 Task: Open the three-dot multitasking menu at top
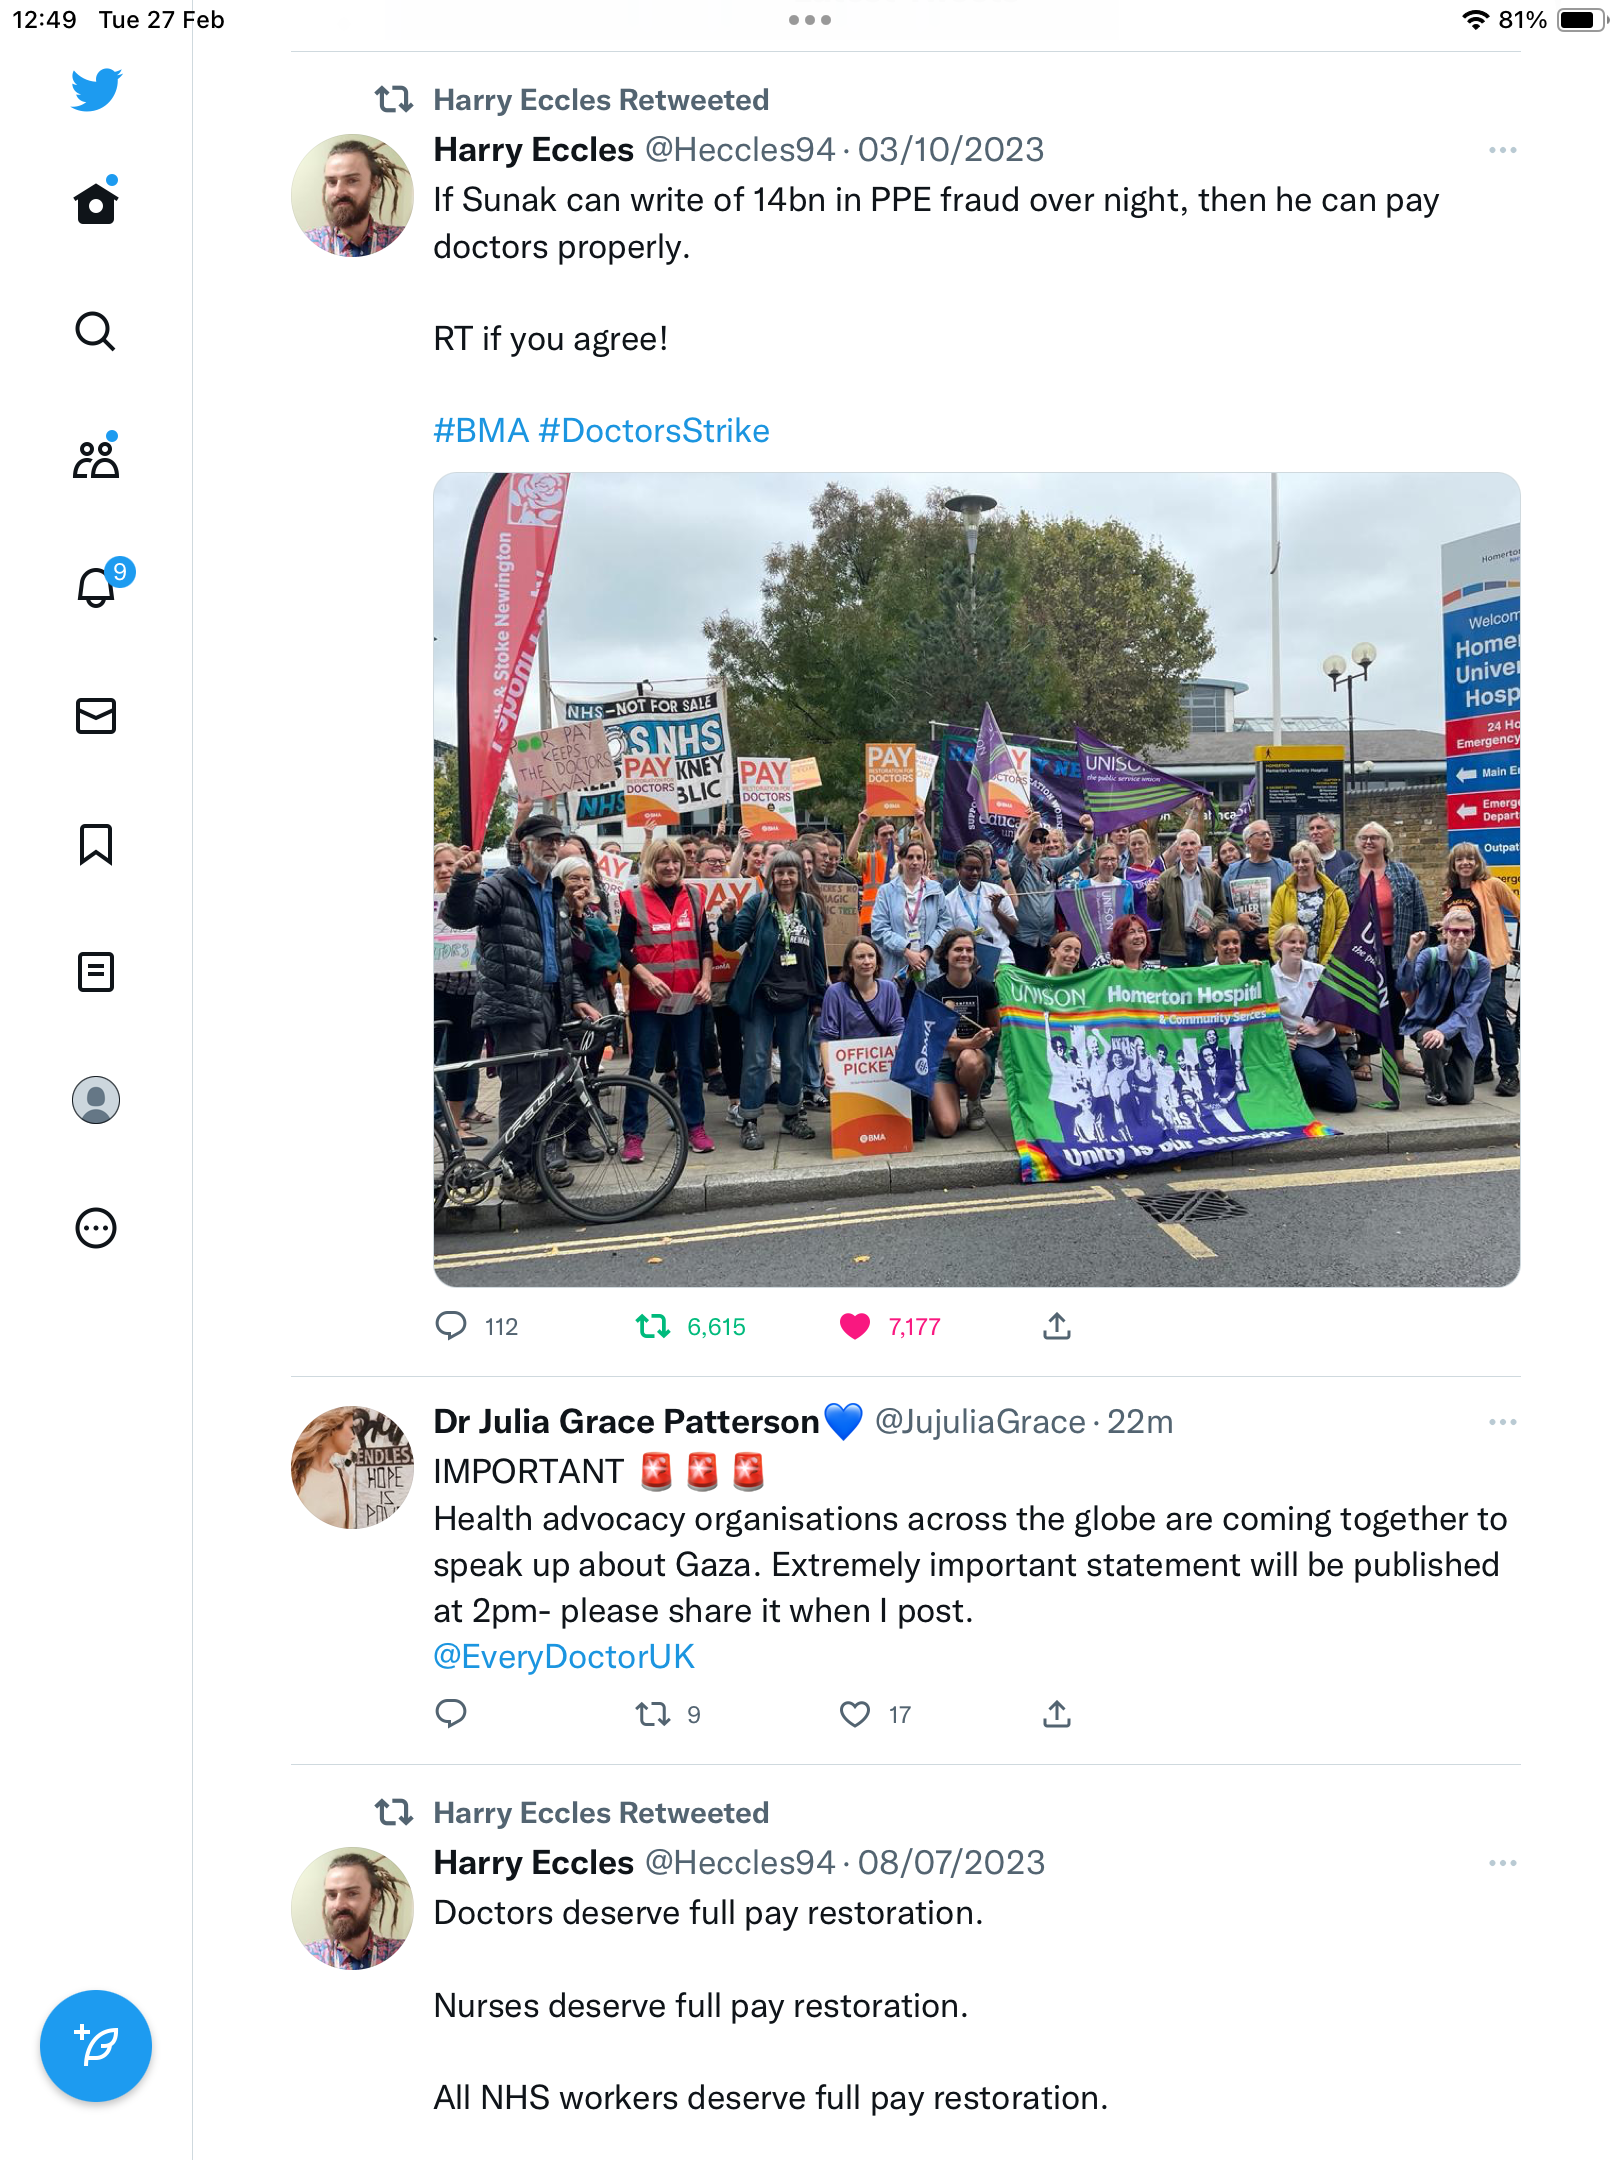click(x=810, y=20)
